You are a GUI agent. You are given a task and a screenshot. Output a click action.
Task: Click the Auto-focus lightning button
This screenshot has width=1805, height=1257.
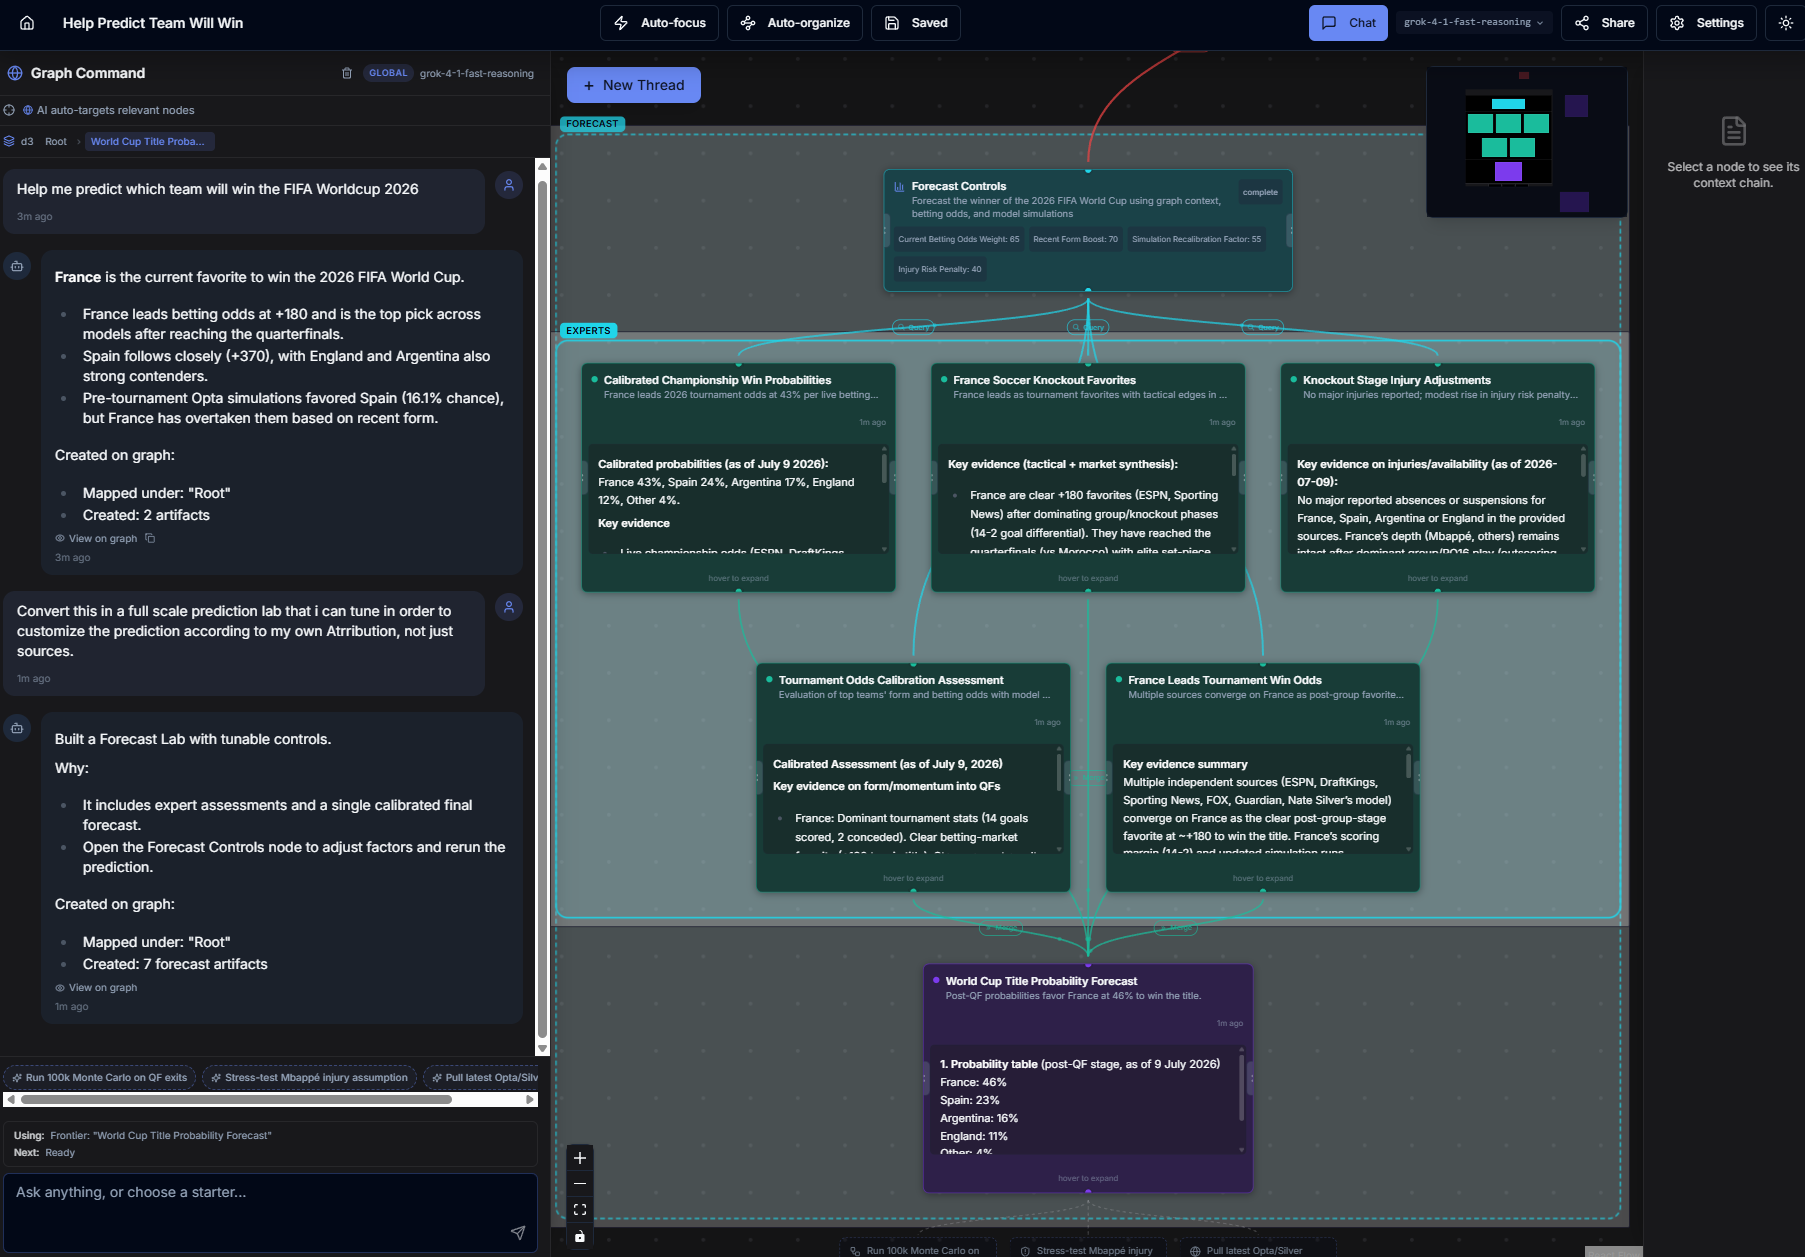pos(659,23)
